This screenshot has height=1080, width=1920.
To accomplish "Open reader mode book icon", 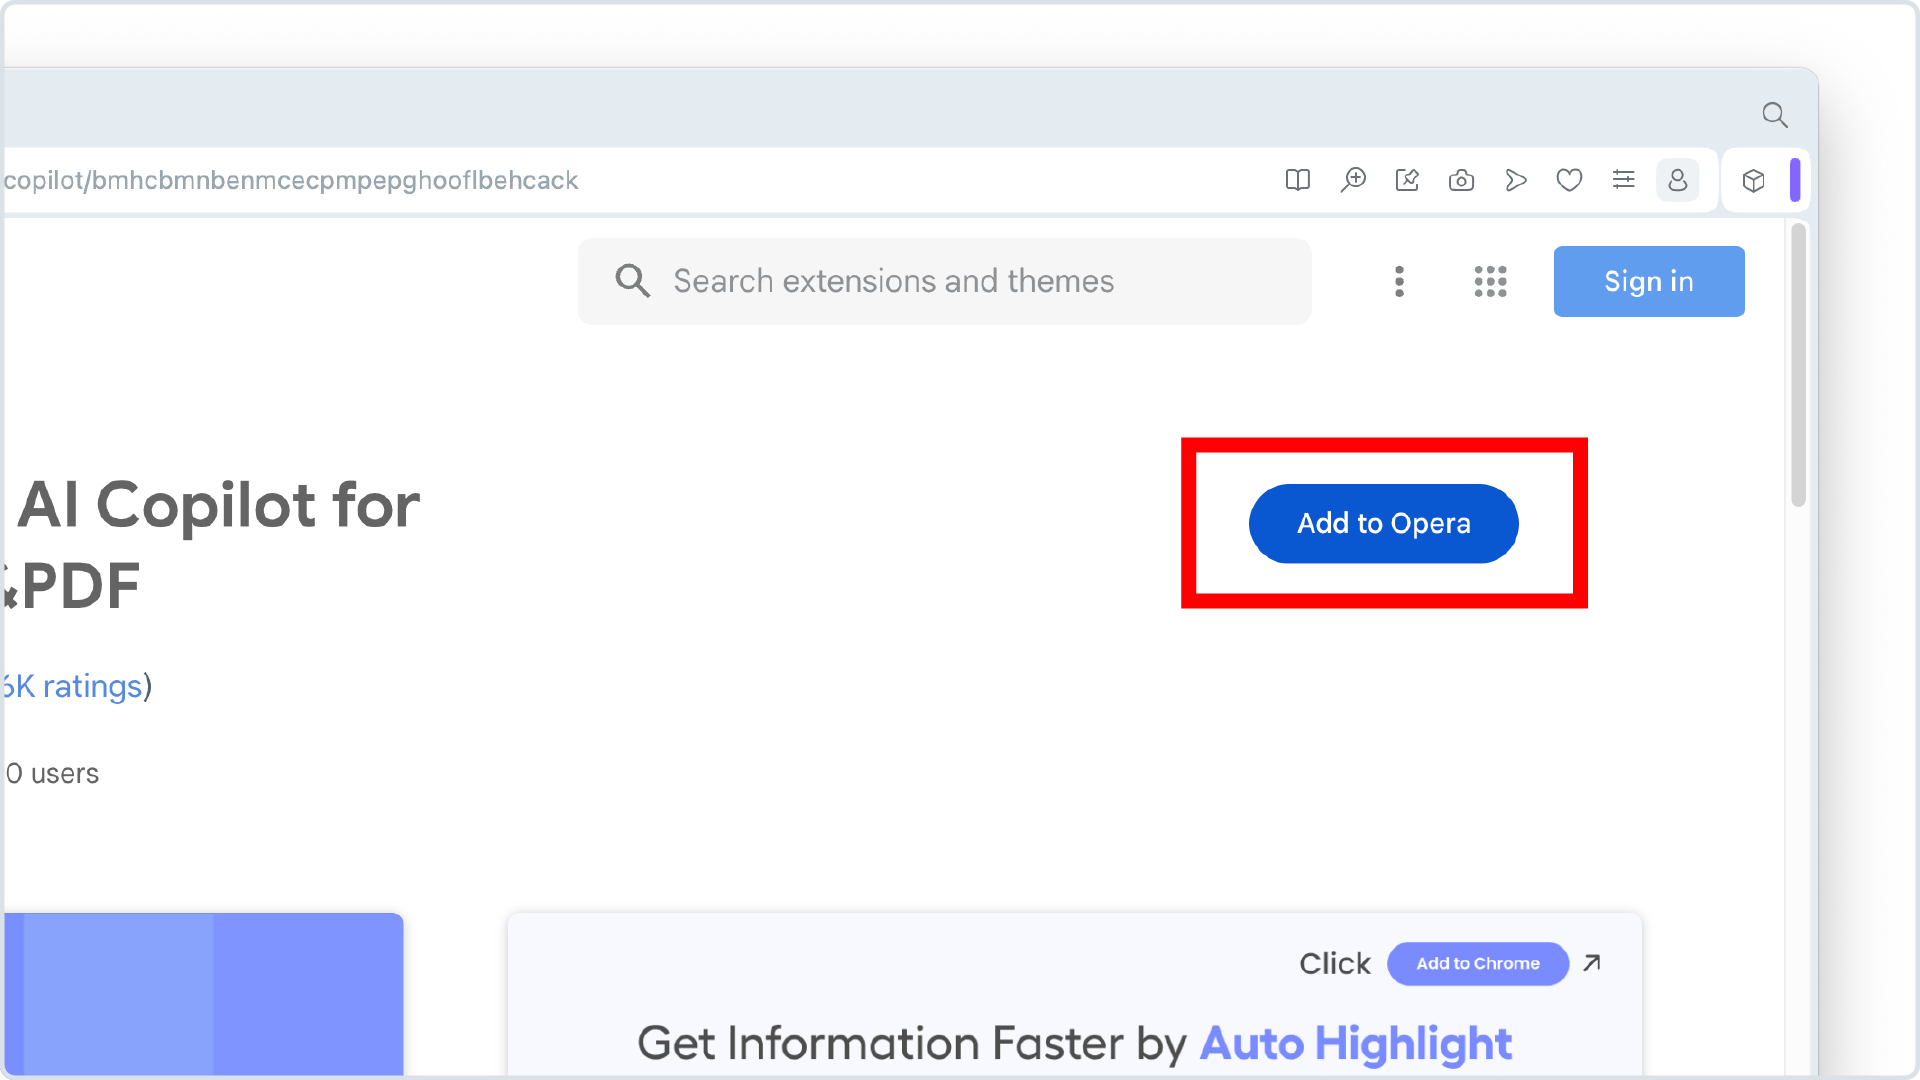I will 1298,180.
